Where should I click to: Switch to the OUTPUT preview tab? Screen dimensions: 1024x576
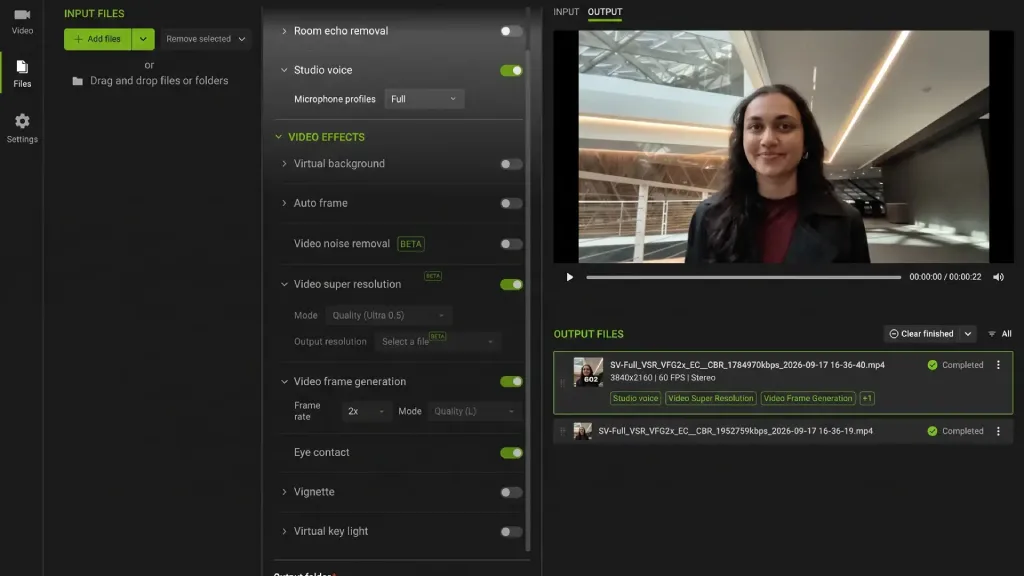pos(605,12)
